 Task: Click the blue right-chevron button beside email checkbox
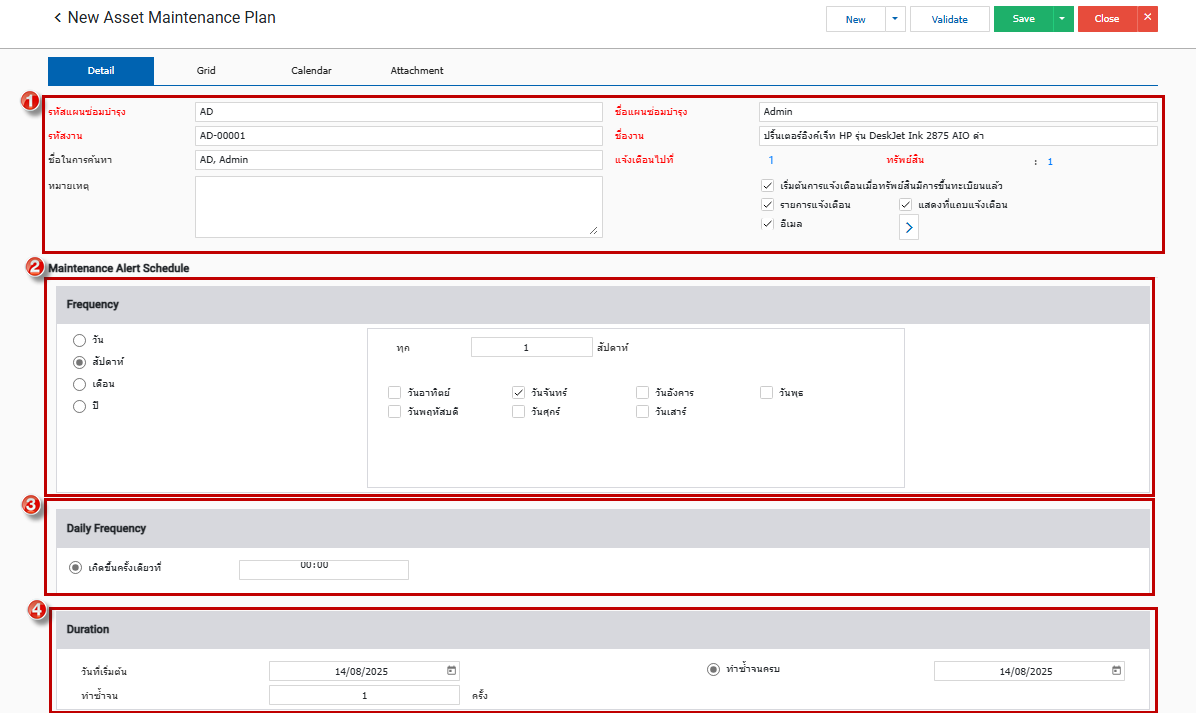[x=909, y=228]
